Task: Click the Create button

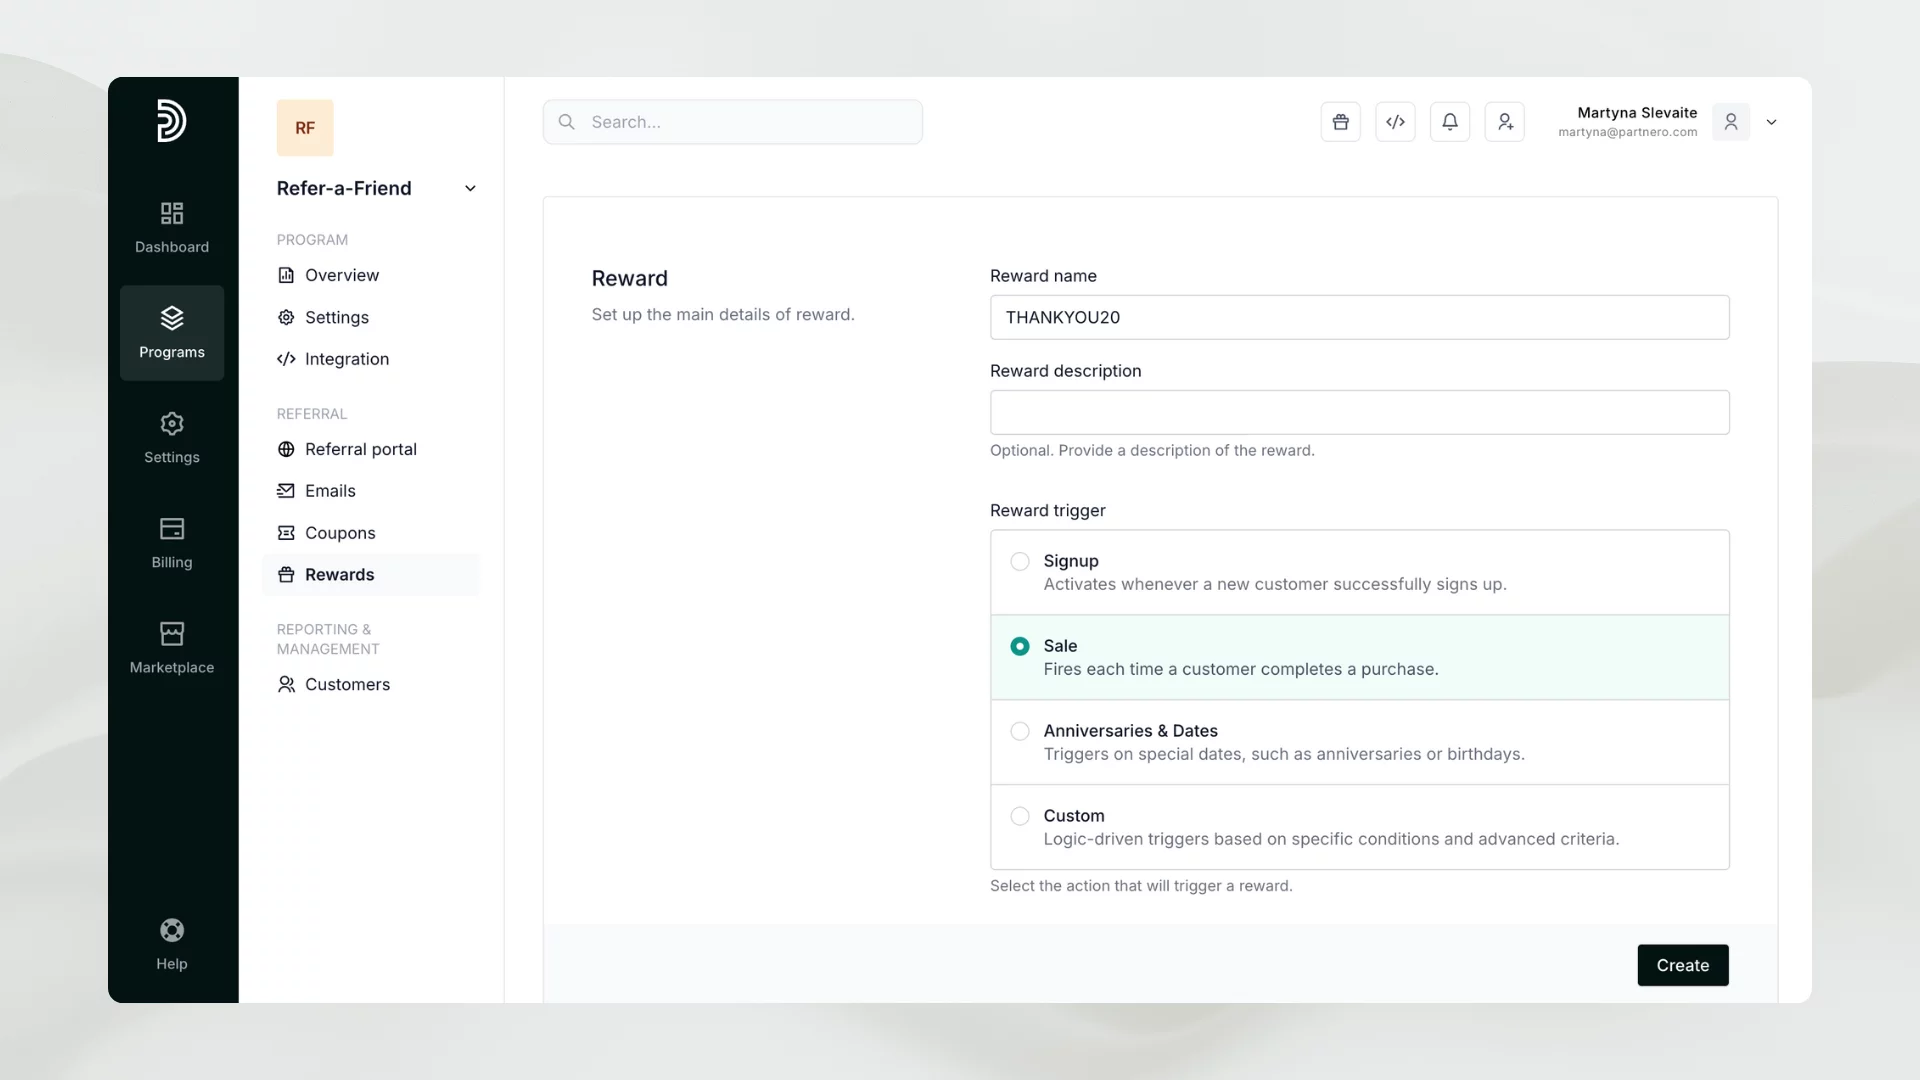Action: coord(1682,965)
